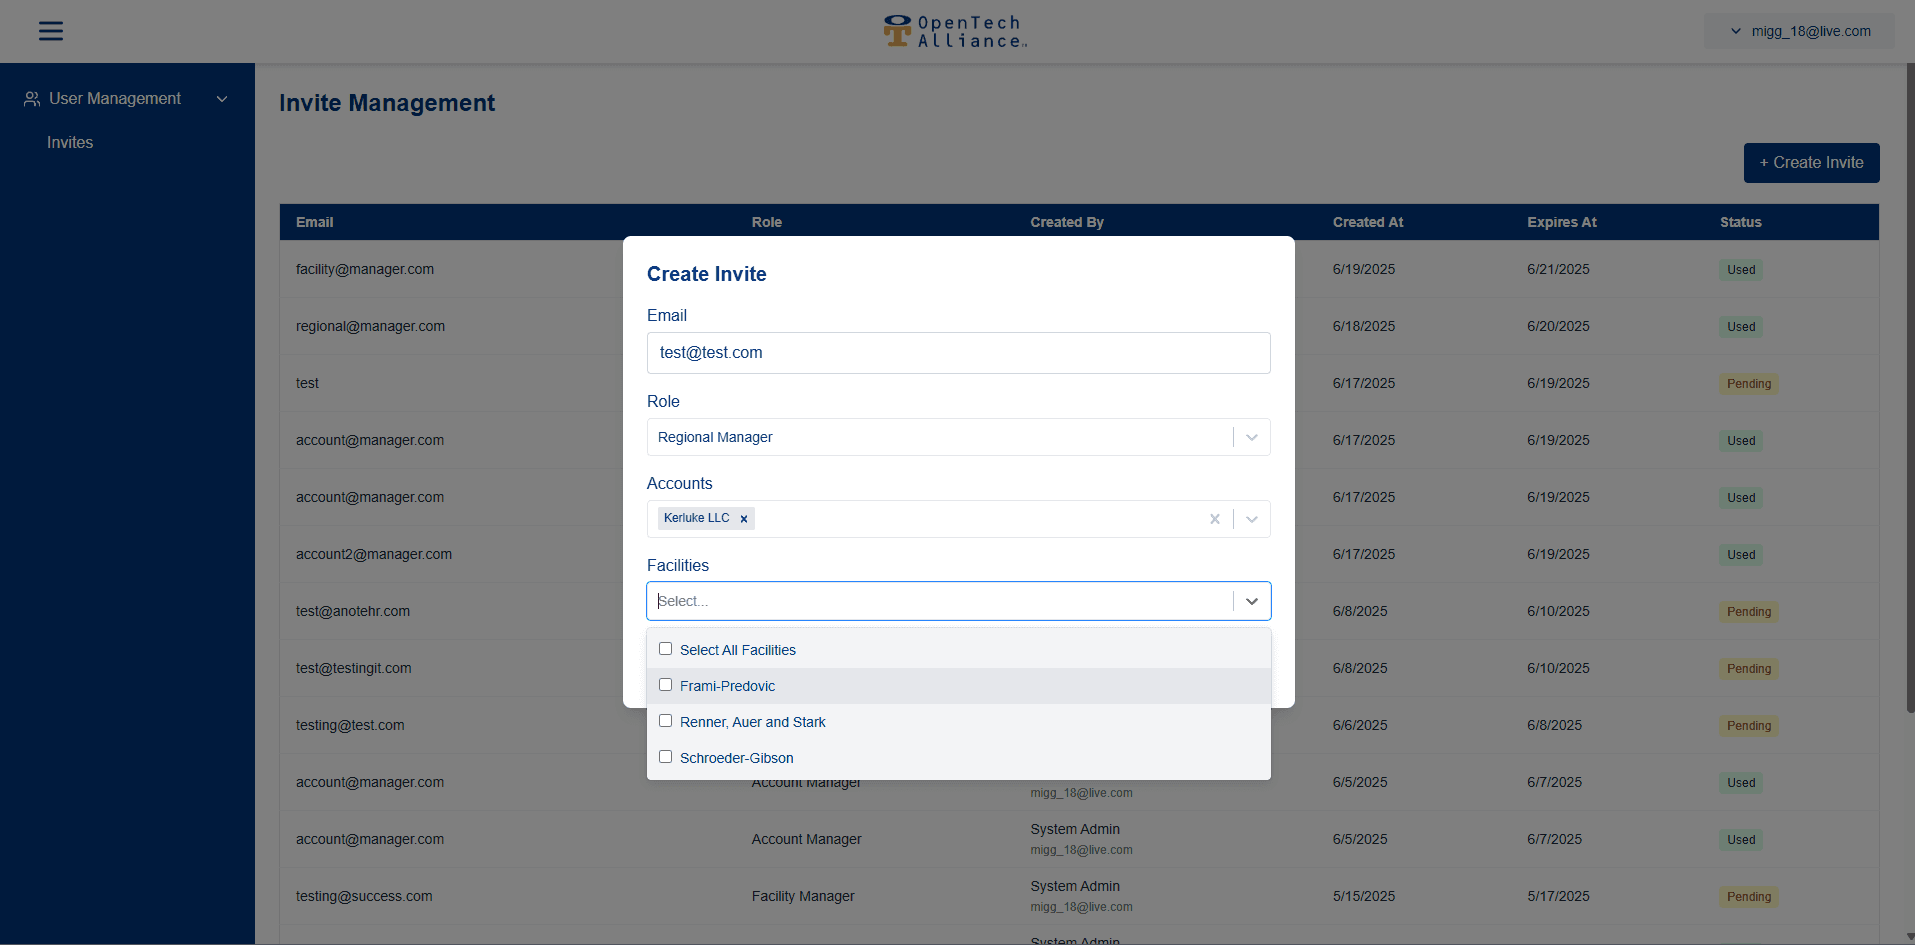Screen dimensions: 1915x945
Task: Select the testing@test.com email cell
Action: [350, 725]
